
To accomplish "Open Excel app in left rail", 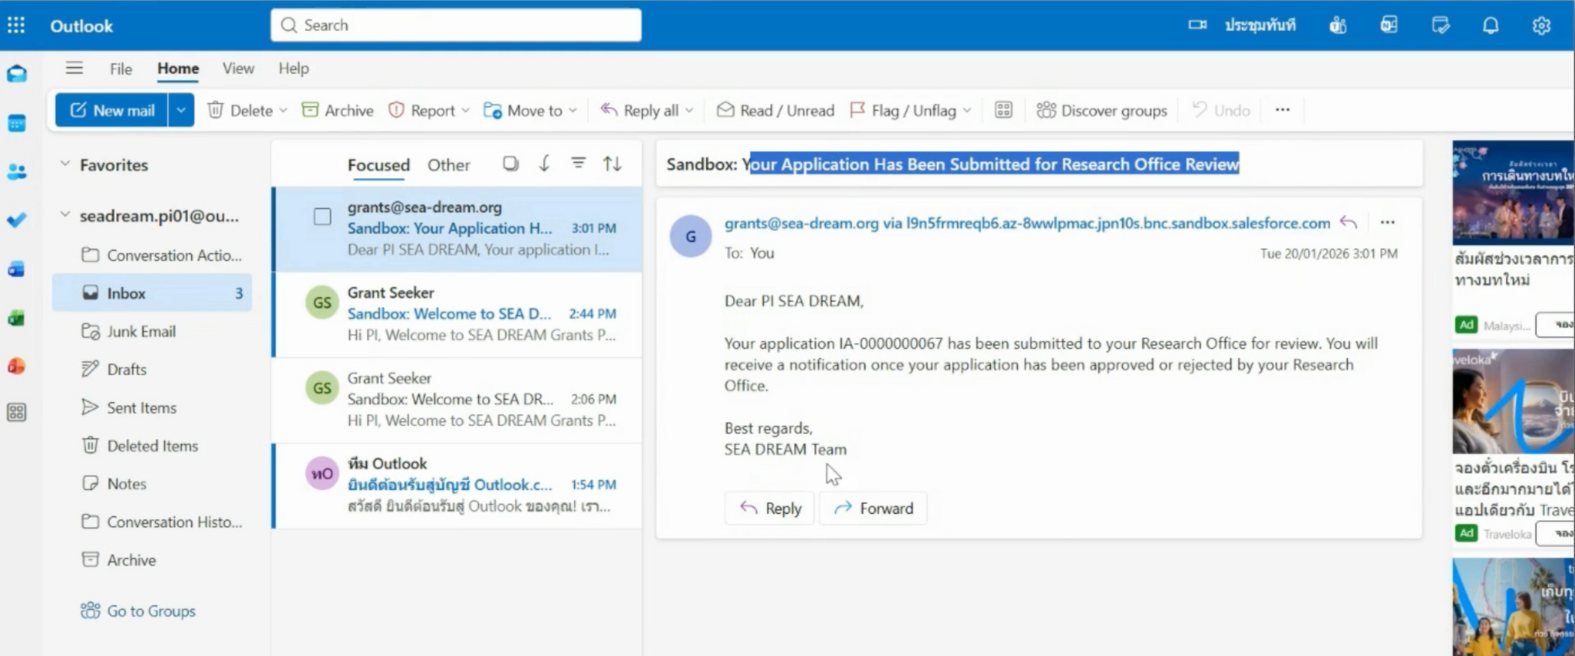I will coord(17,317).
